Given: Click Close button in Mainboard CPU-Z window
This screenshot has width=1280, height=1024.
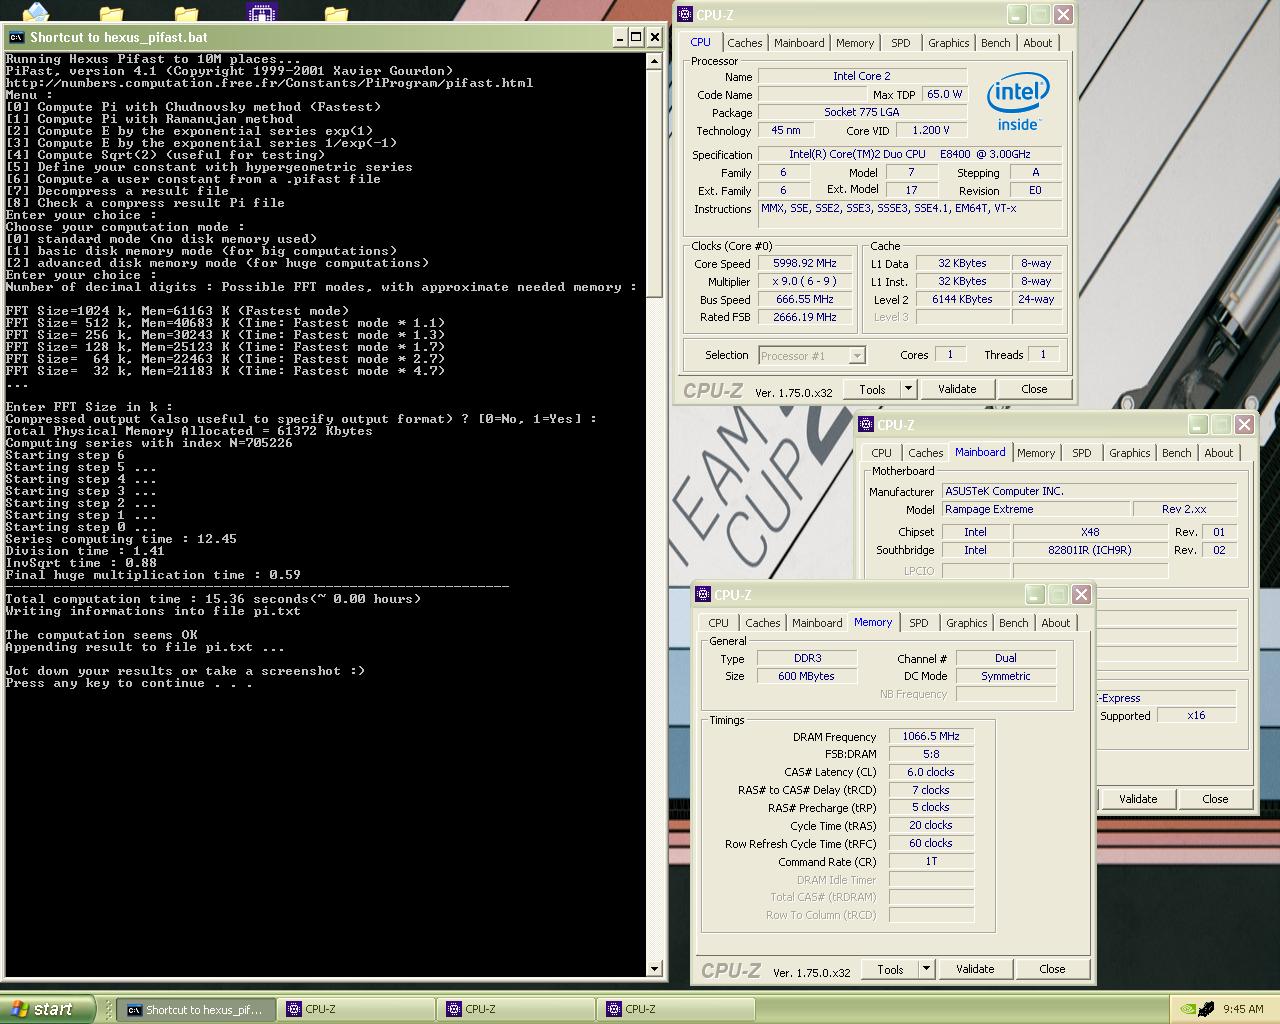Looking at the screenshot, I should (x=1215, y=799).
